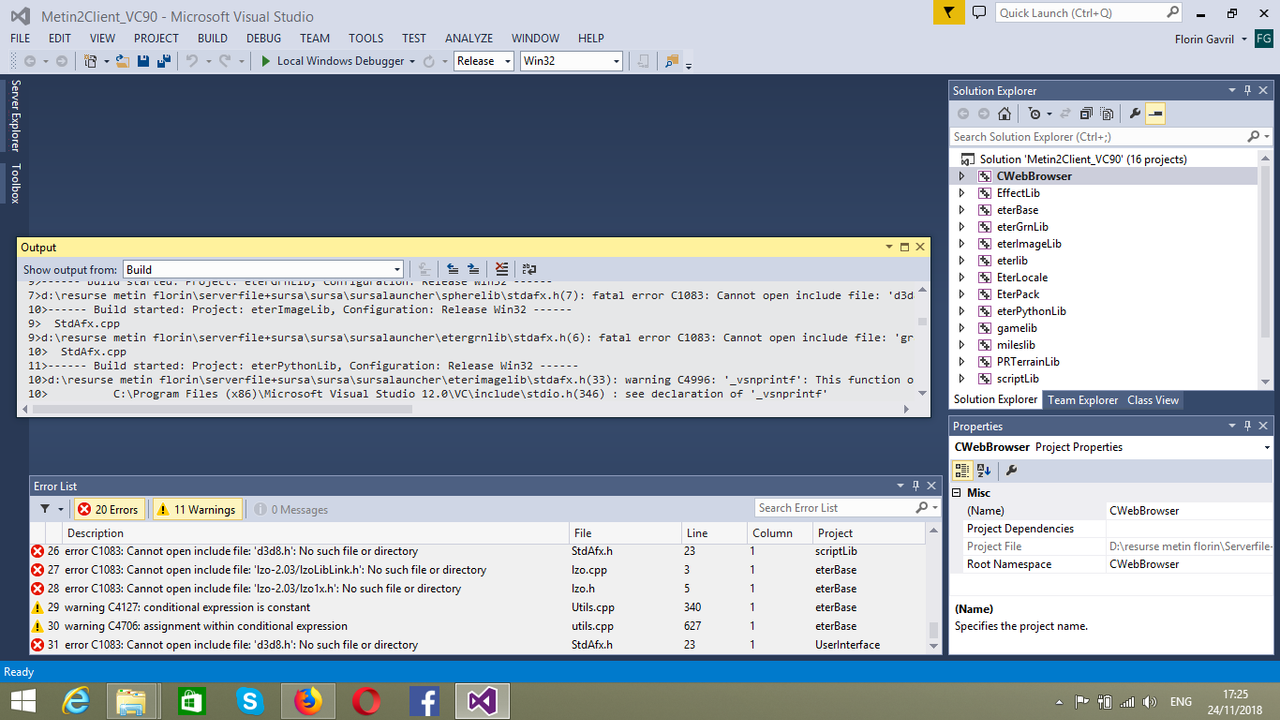Switch to the Team Explorer tab
This screenshot has height=720, width=1280.
[1083, 400]
